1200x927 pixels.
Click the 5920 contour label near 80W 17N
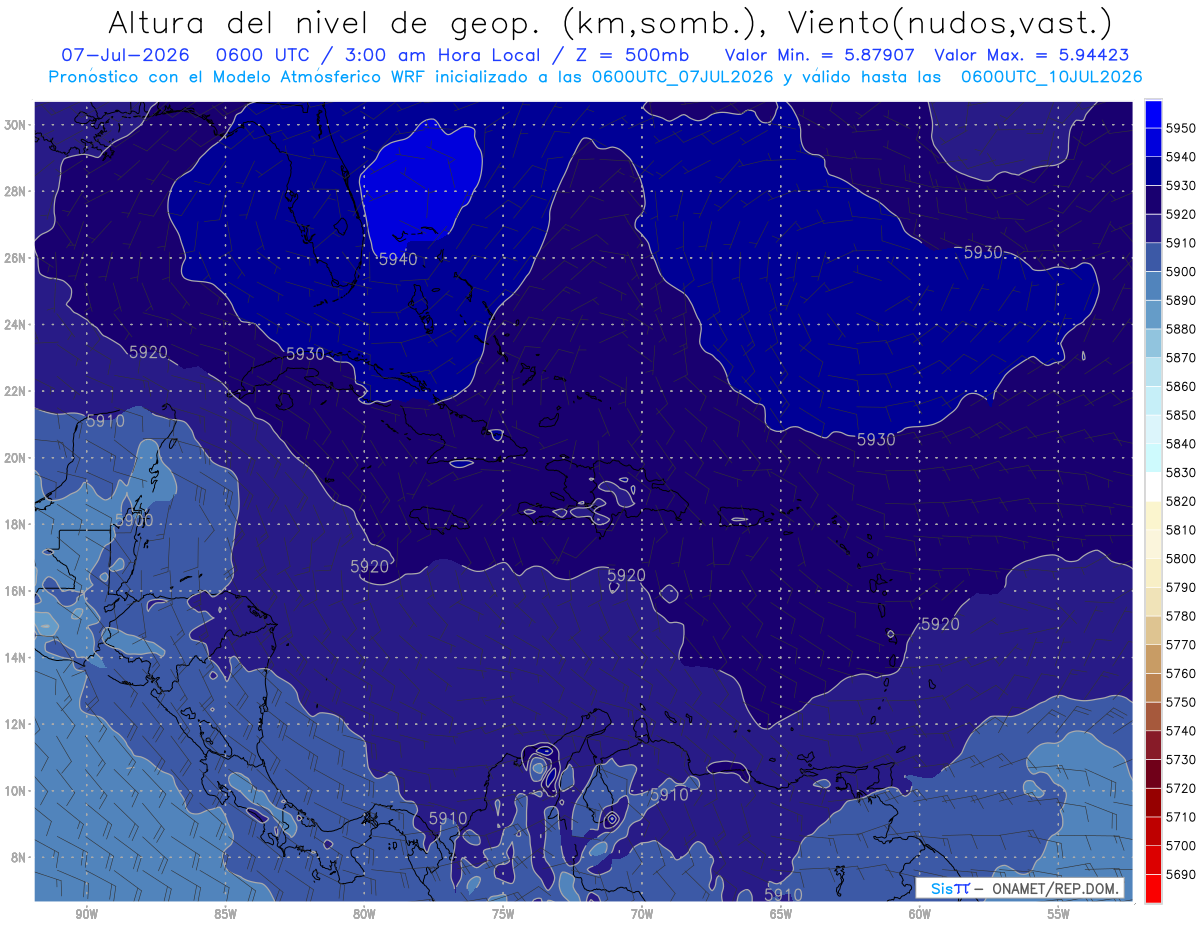[369, 566]
